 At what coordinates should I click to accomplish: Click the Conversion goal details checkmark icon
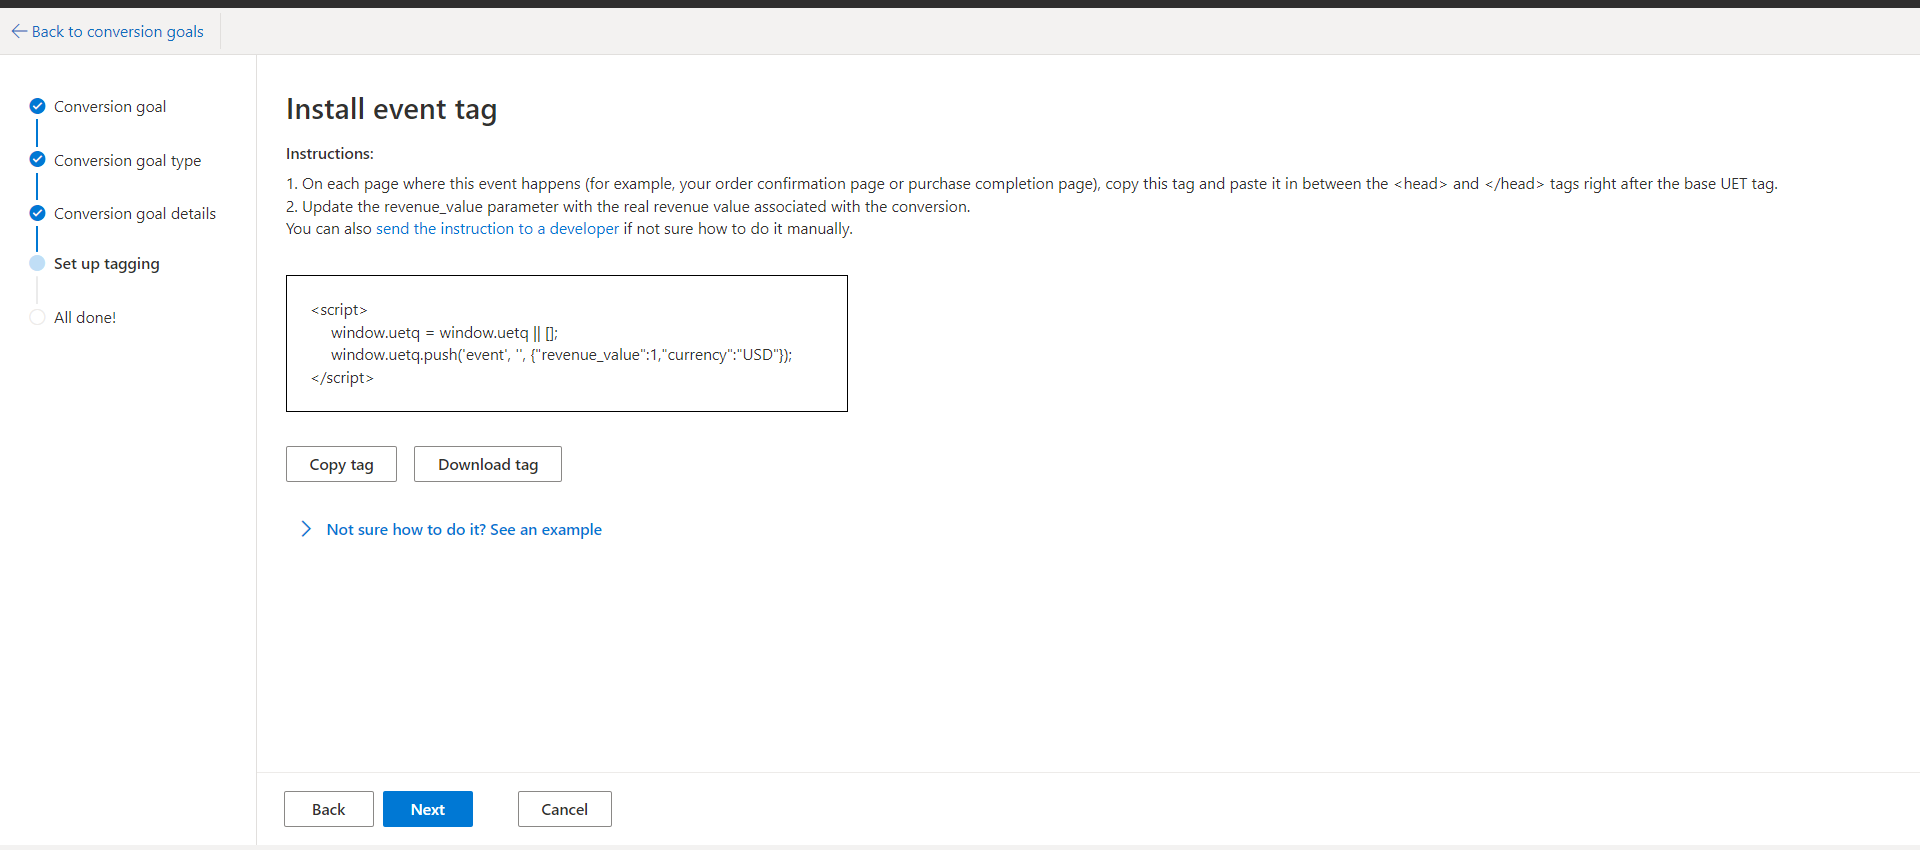coord(37,213)
